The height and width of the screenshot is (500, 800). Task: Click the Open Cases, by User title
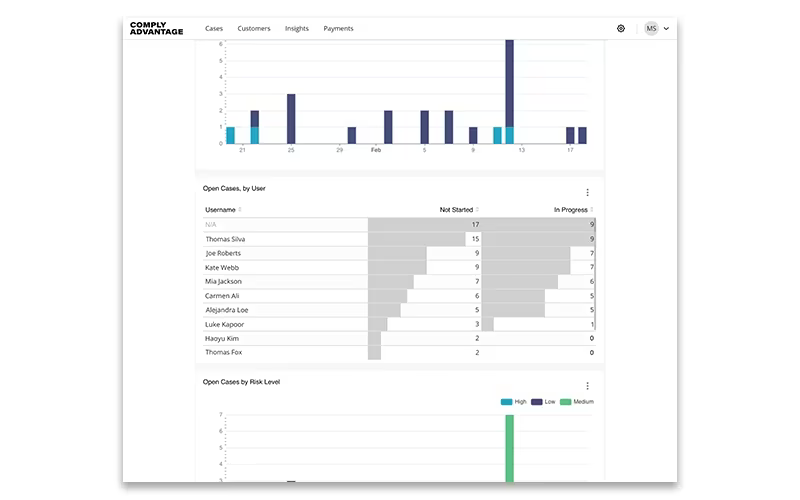click(x=234, y=188)
